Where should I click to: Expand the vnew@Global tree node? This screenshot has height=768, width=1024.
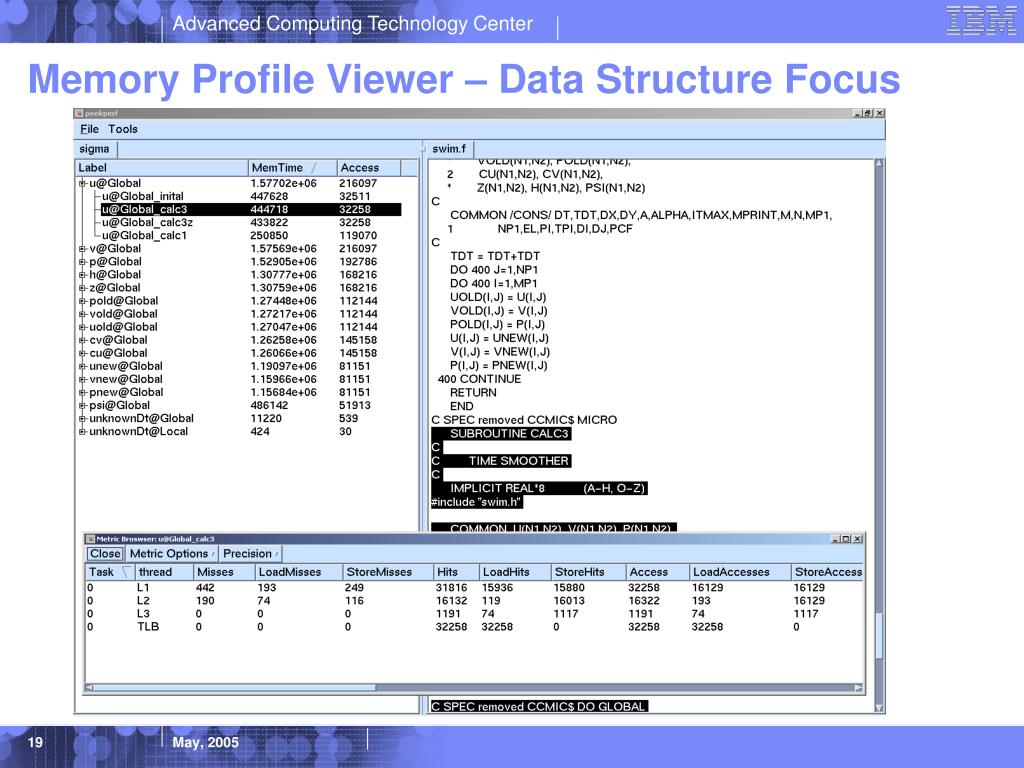click(x=82, y=379)
